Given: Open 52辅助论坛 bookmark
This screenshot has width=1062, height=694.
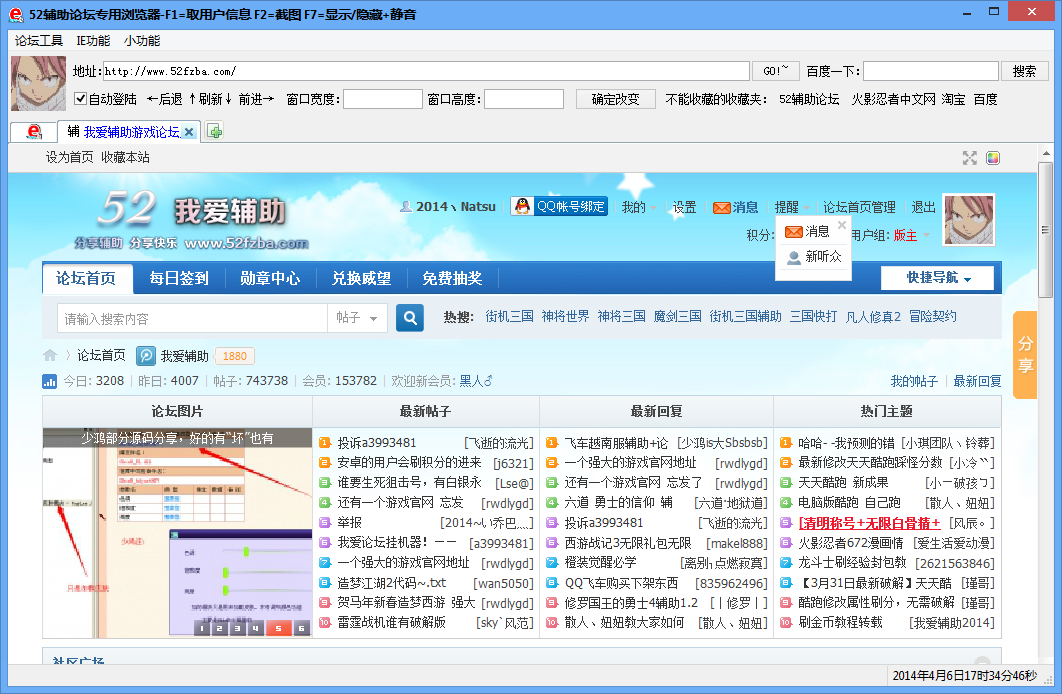Looking at the screenshot, I should [x=809, y=100].
